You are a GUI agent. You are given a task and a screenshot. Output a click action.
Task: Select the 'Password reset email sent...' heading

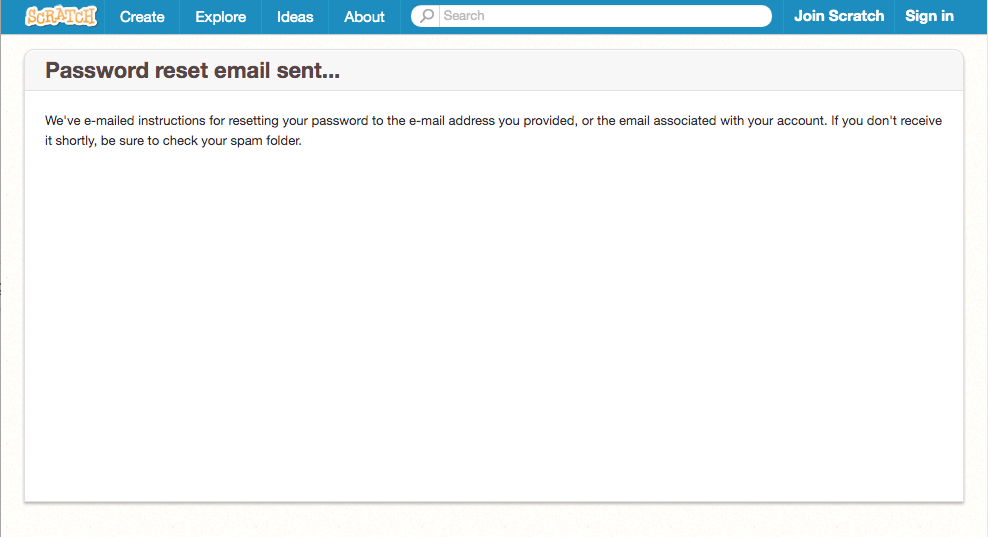pyautogui.click(x=192, y=71)
